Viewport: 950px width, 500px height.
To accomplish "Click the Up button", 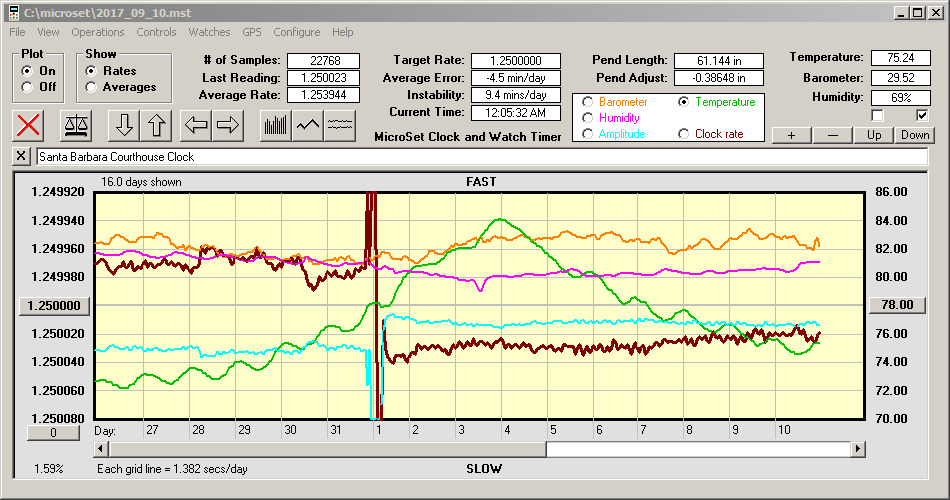I will click(874, 135).
